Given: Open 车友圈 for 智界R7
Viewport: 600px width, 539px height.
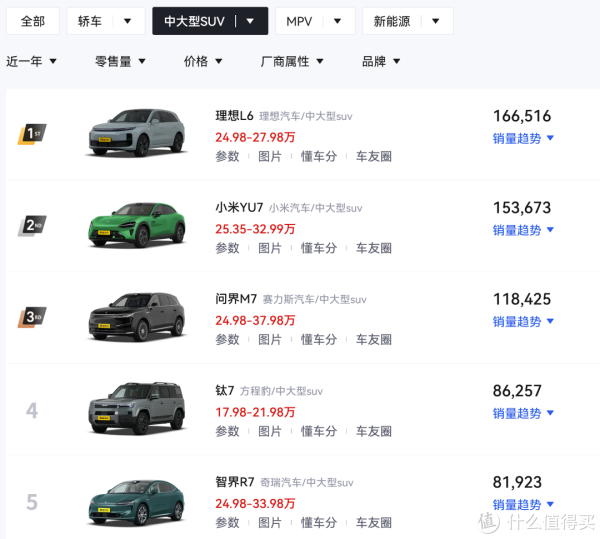Looking at the screenshot, I should pyautogui.click(x=373, y=523).
